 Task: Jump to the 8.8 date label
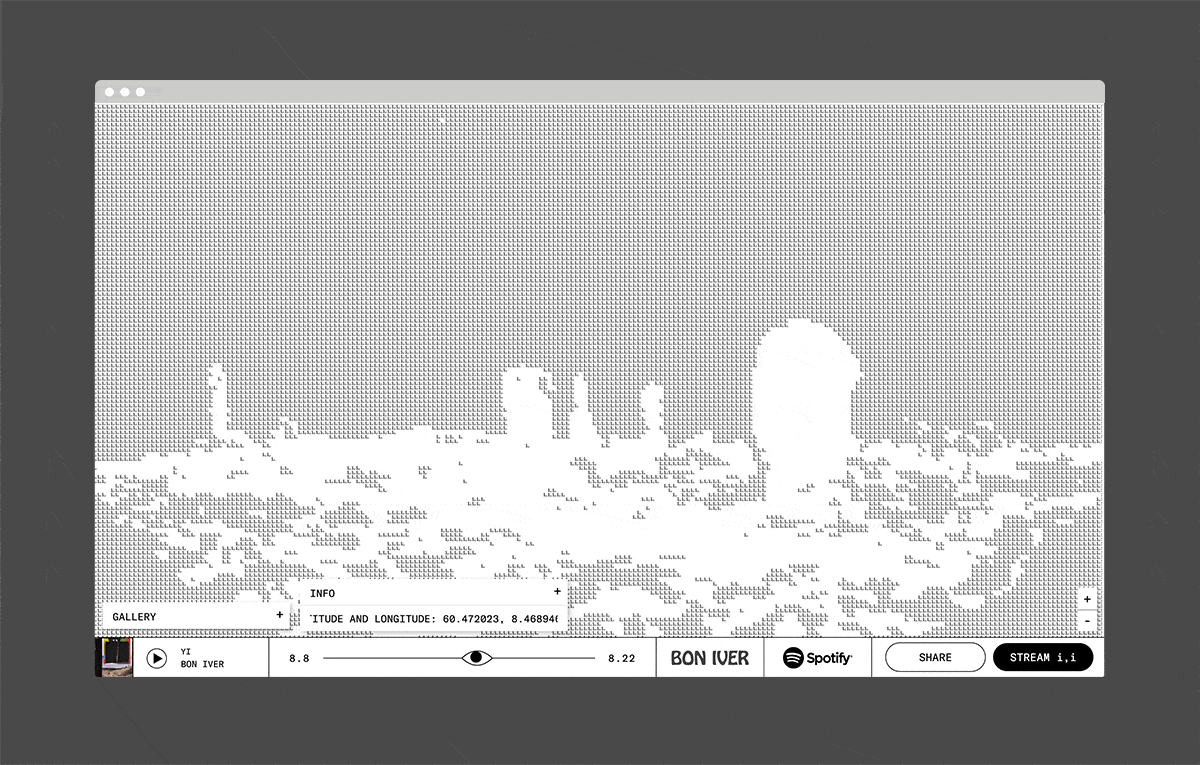[x=299, y=658]
